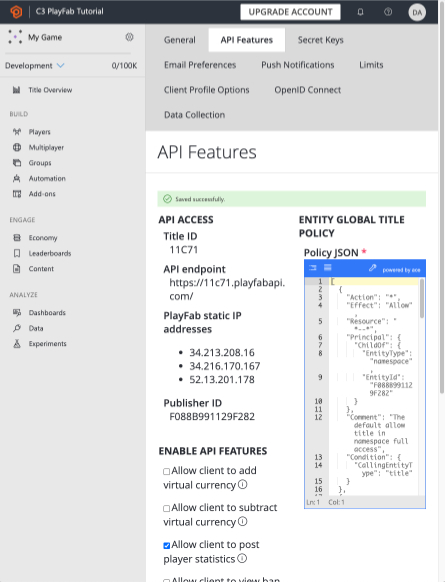
Task: Click info icon beside subtract virtual currency
Action: point(242,521)
